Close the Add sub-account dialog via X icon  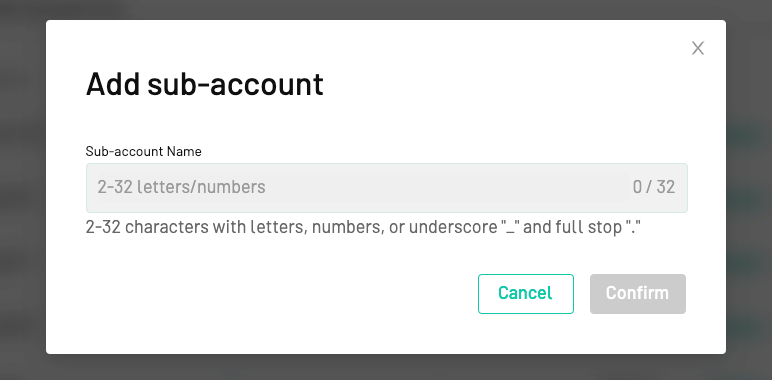point(698,48)
